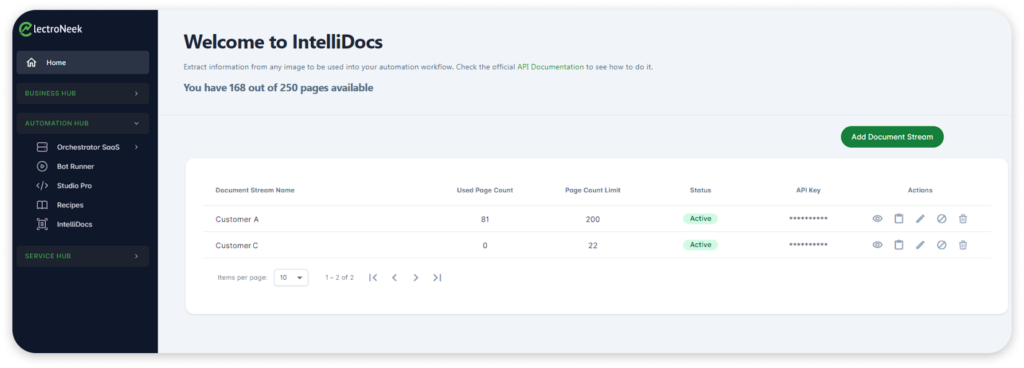The height and width of the screenshot is (368, 1024).
Task: Click the used page count 0 for Customer C
Action: 485,245
